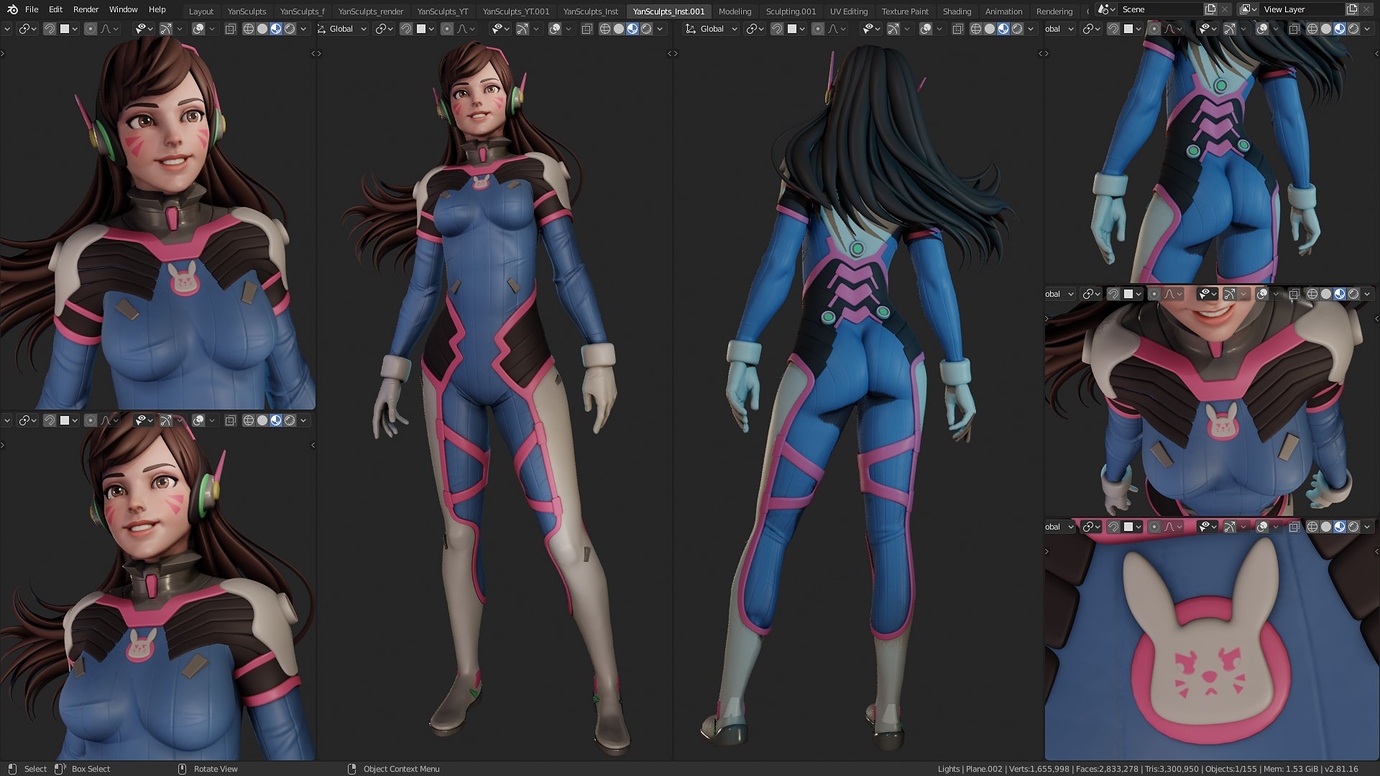Viewport: 1380px width, 776px height.
Task: Toggle overlays in face close-up viewport header
Action: (x=198, y=29)
